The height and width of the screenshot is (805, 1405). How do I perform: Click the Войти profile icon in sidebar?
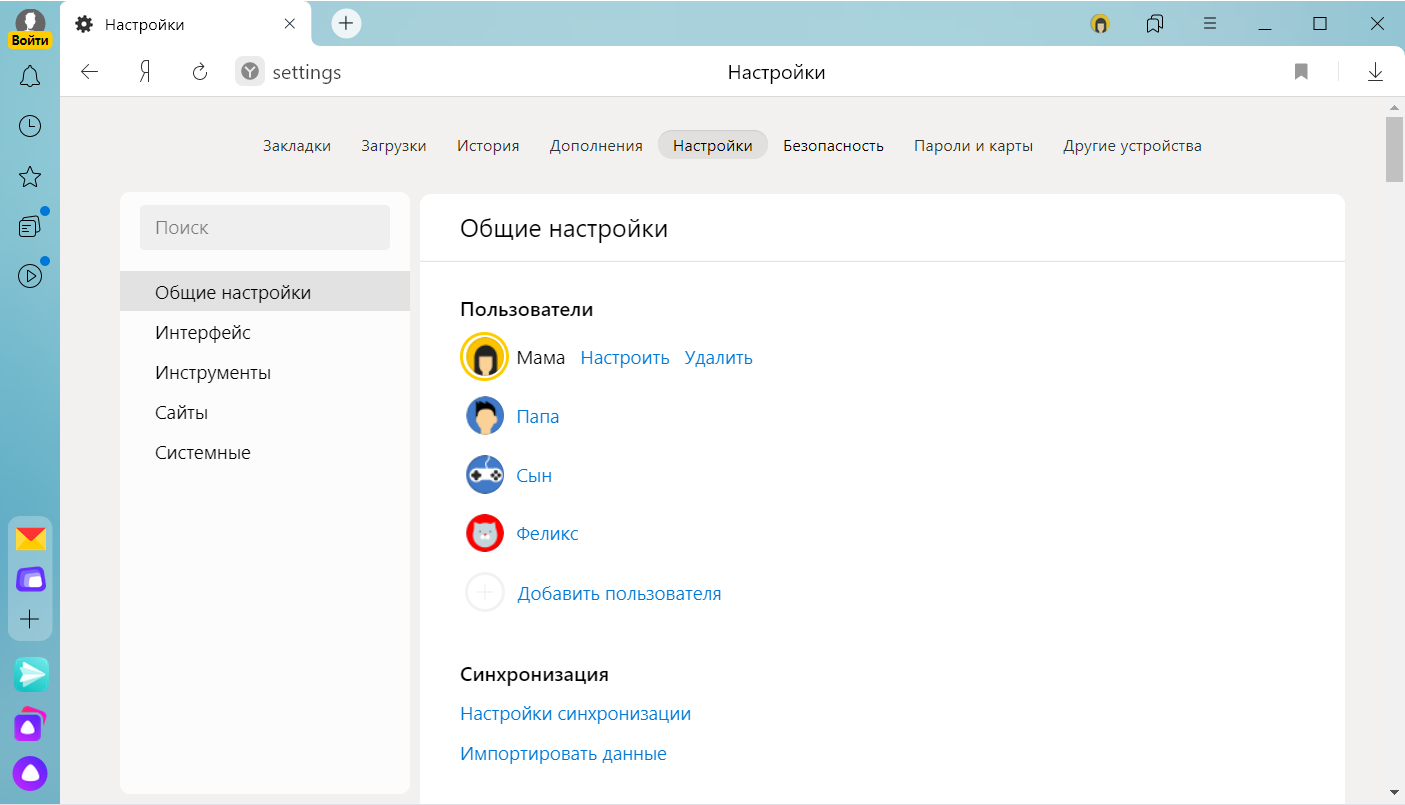point(30,28)
